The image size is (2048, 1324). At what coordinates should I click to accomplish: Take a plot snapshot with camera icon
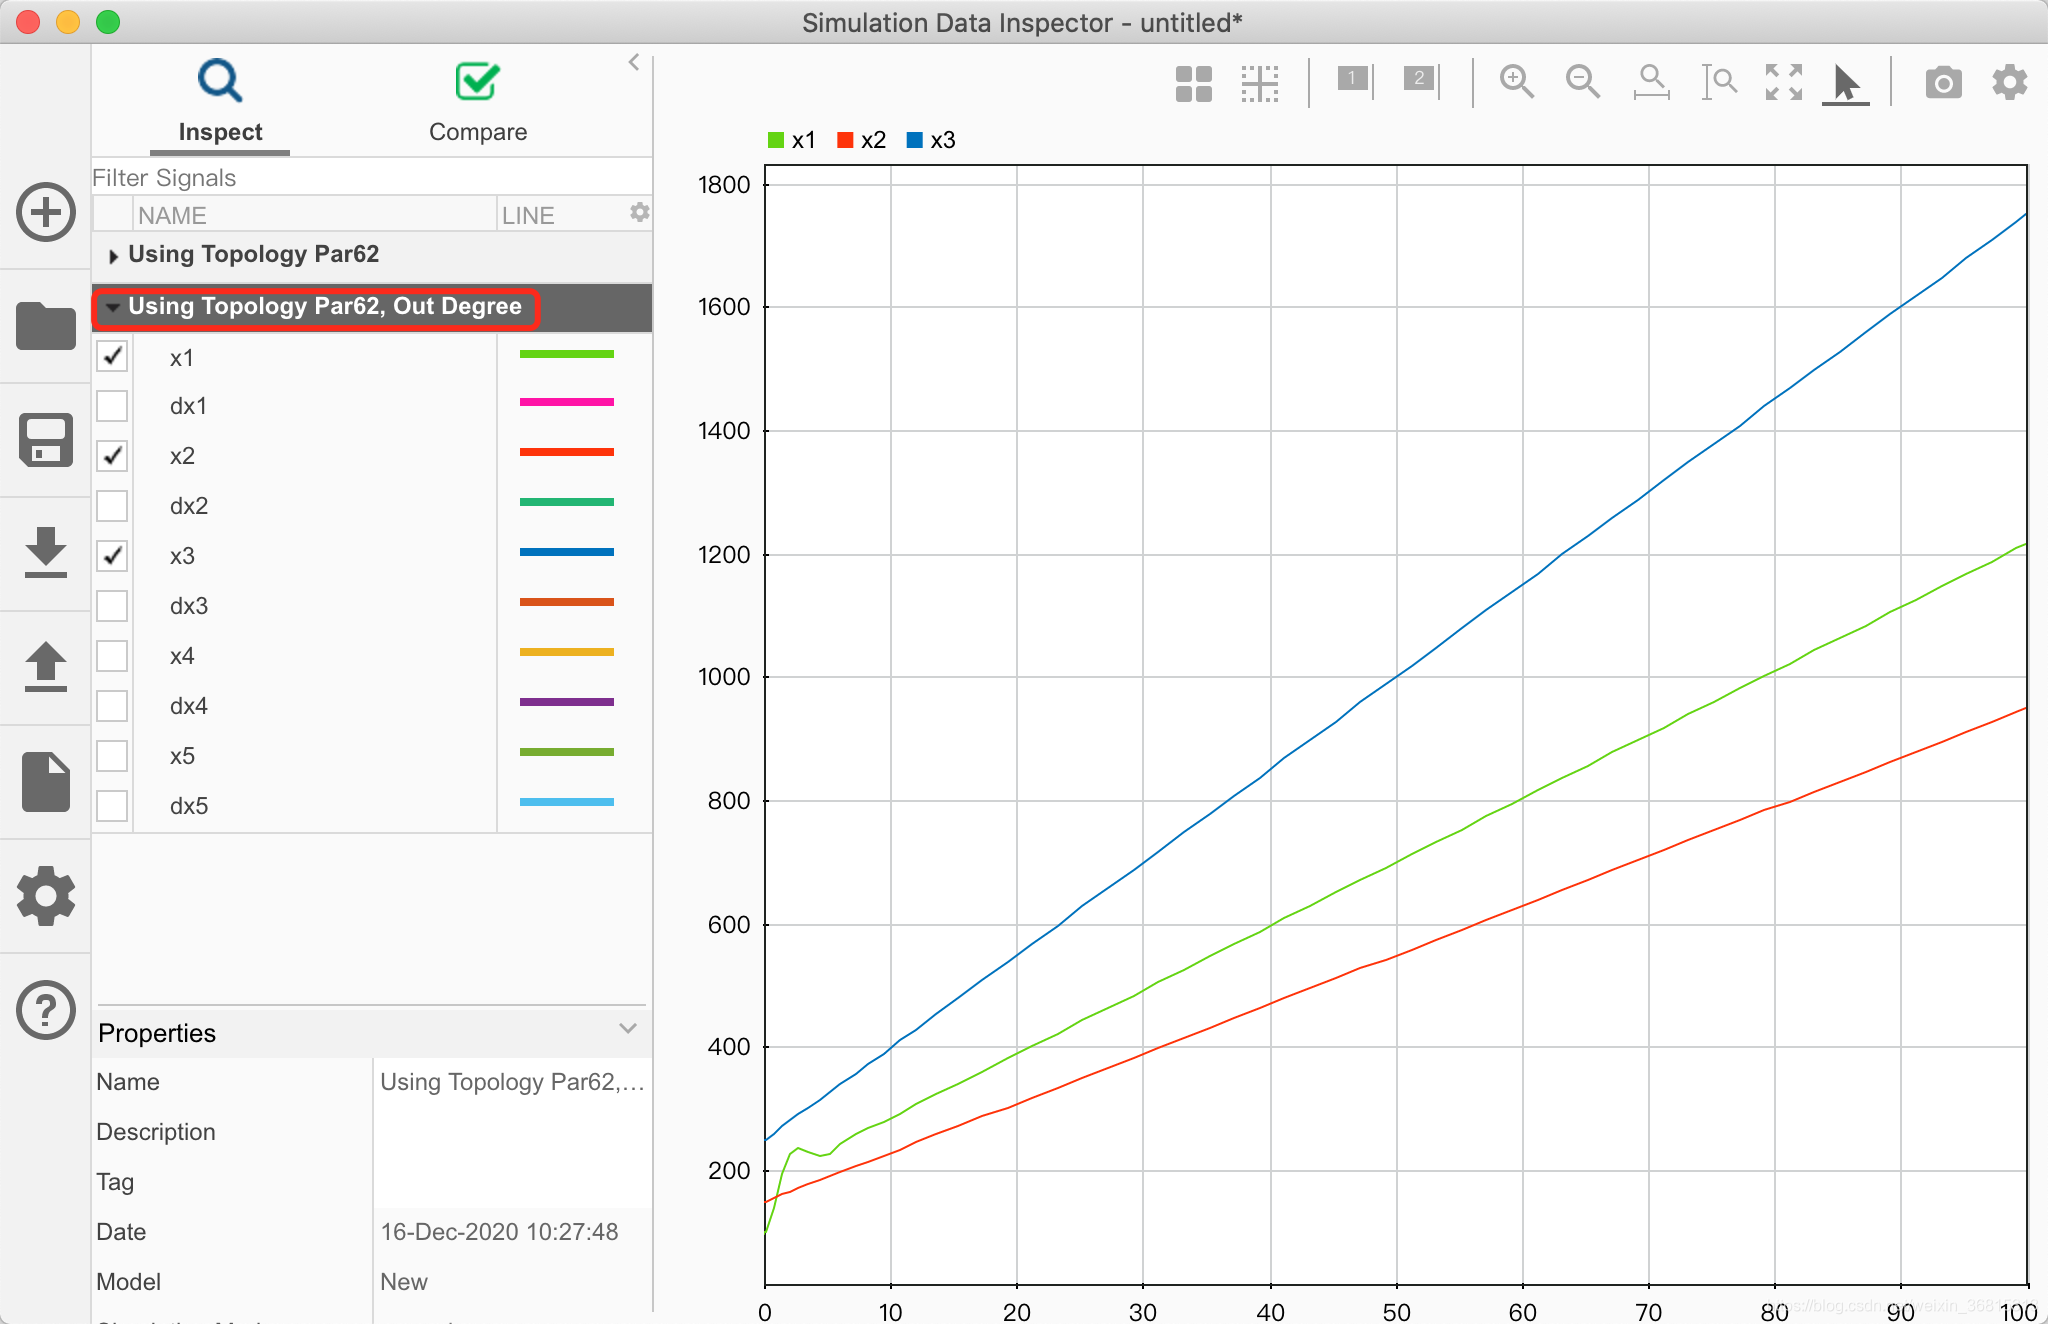[x=1942, y=82]
